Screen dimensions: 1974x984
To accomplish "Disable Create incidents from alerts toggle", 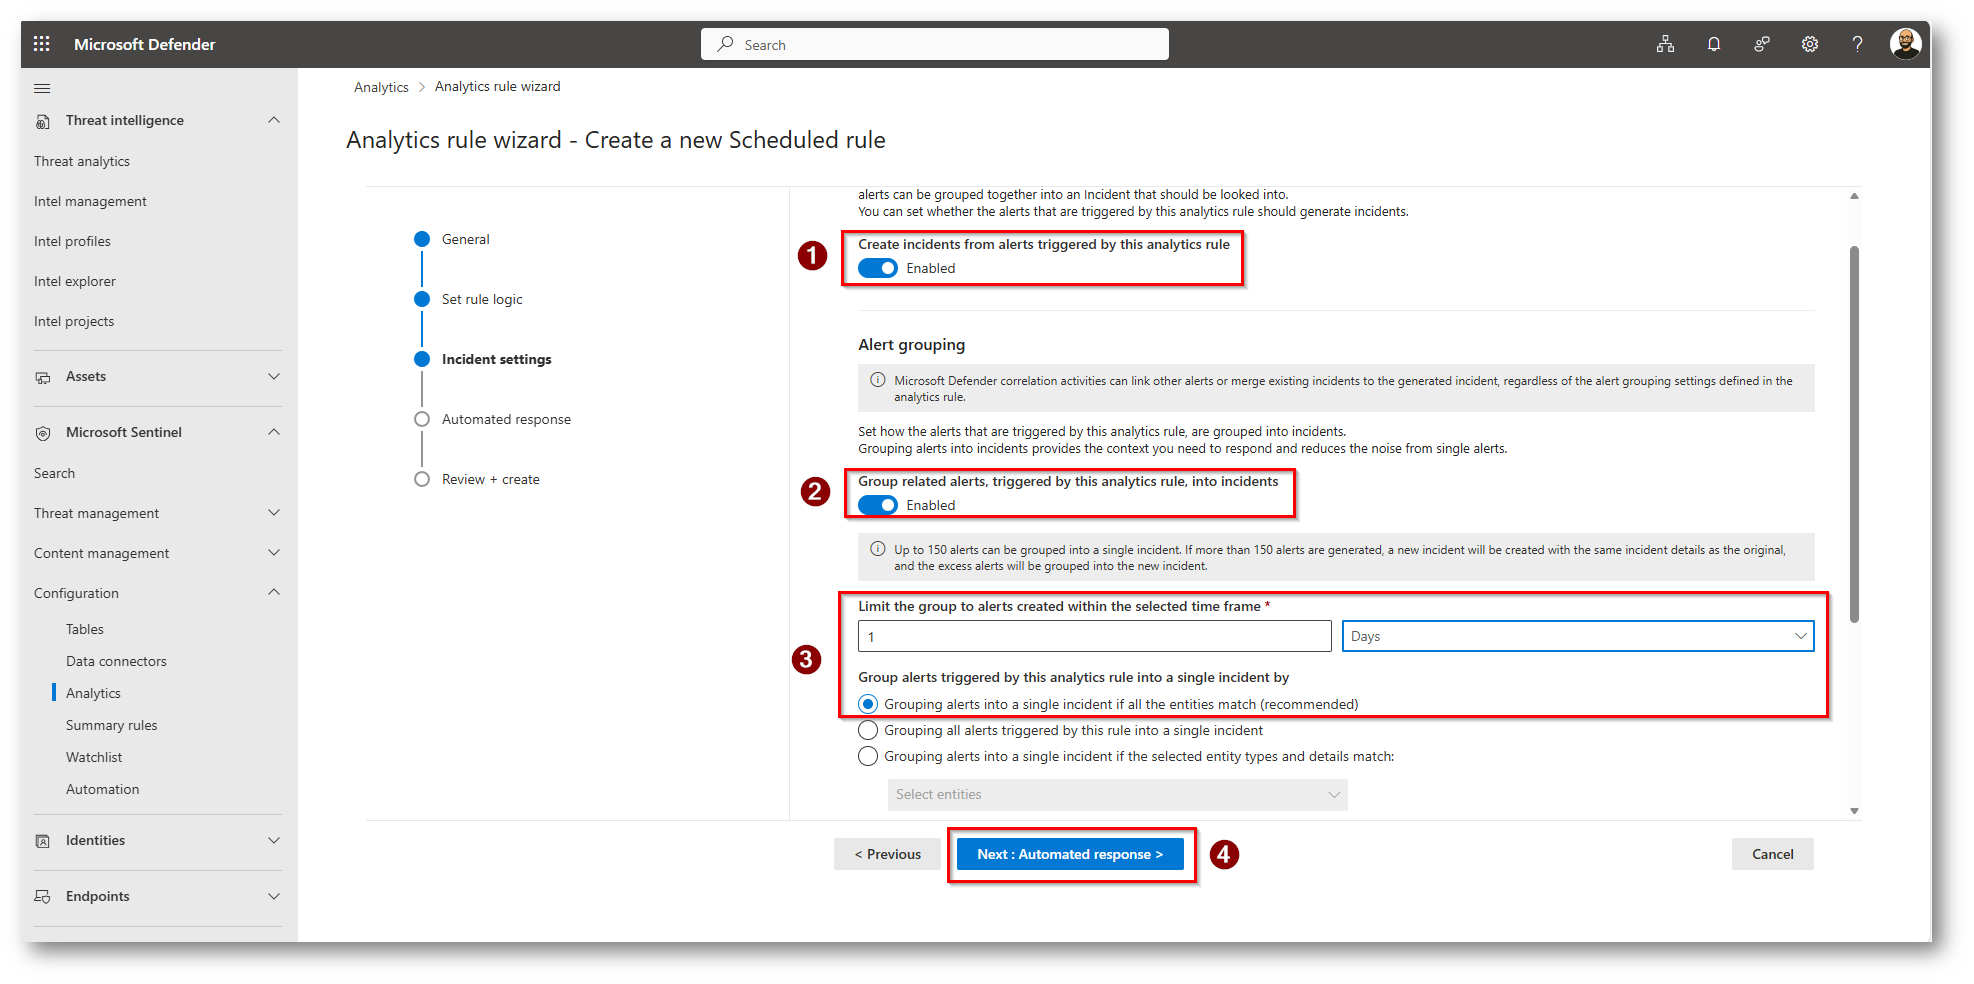I will pos(878,268).
